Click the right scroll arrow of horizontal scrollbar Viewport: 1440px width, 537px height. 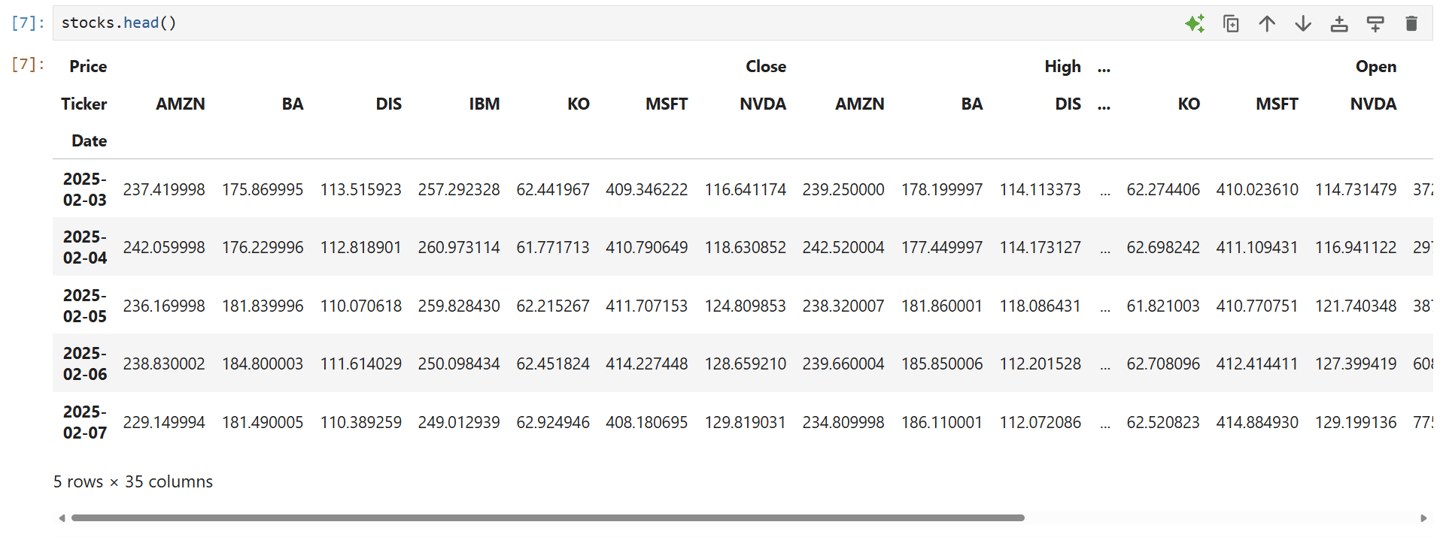(1424, 518)
